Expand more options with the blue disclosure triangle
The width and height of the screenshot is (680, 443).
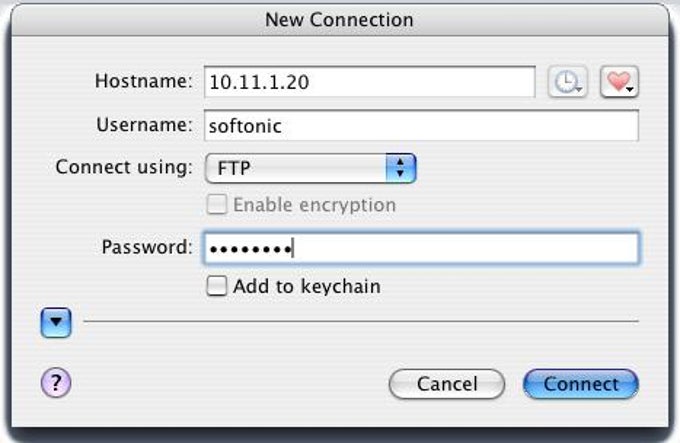pyautogui.click(x=56, y=322)
